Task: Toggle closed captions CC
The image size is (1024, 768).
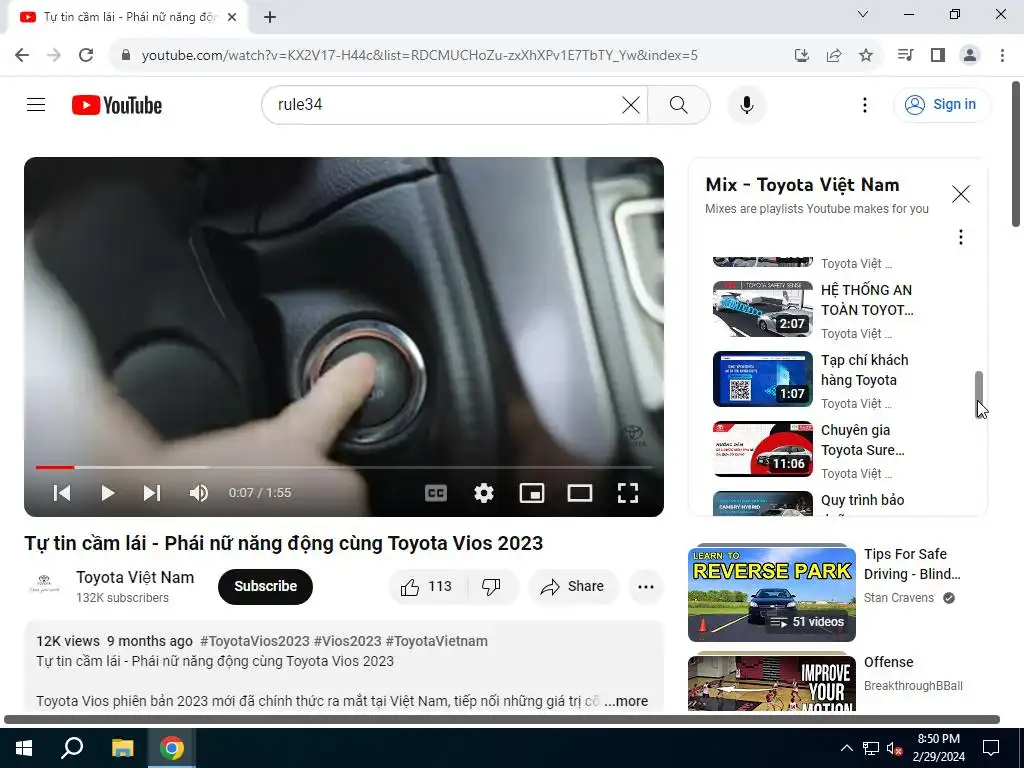Action: click(436, 492)
